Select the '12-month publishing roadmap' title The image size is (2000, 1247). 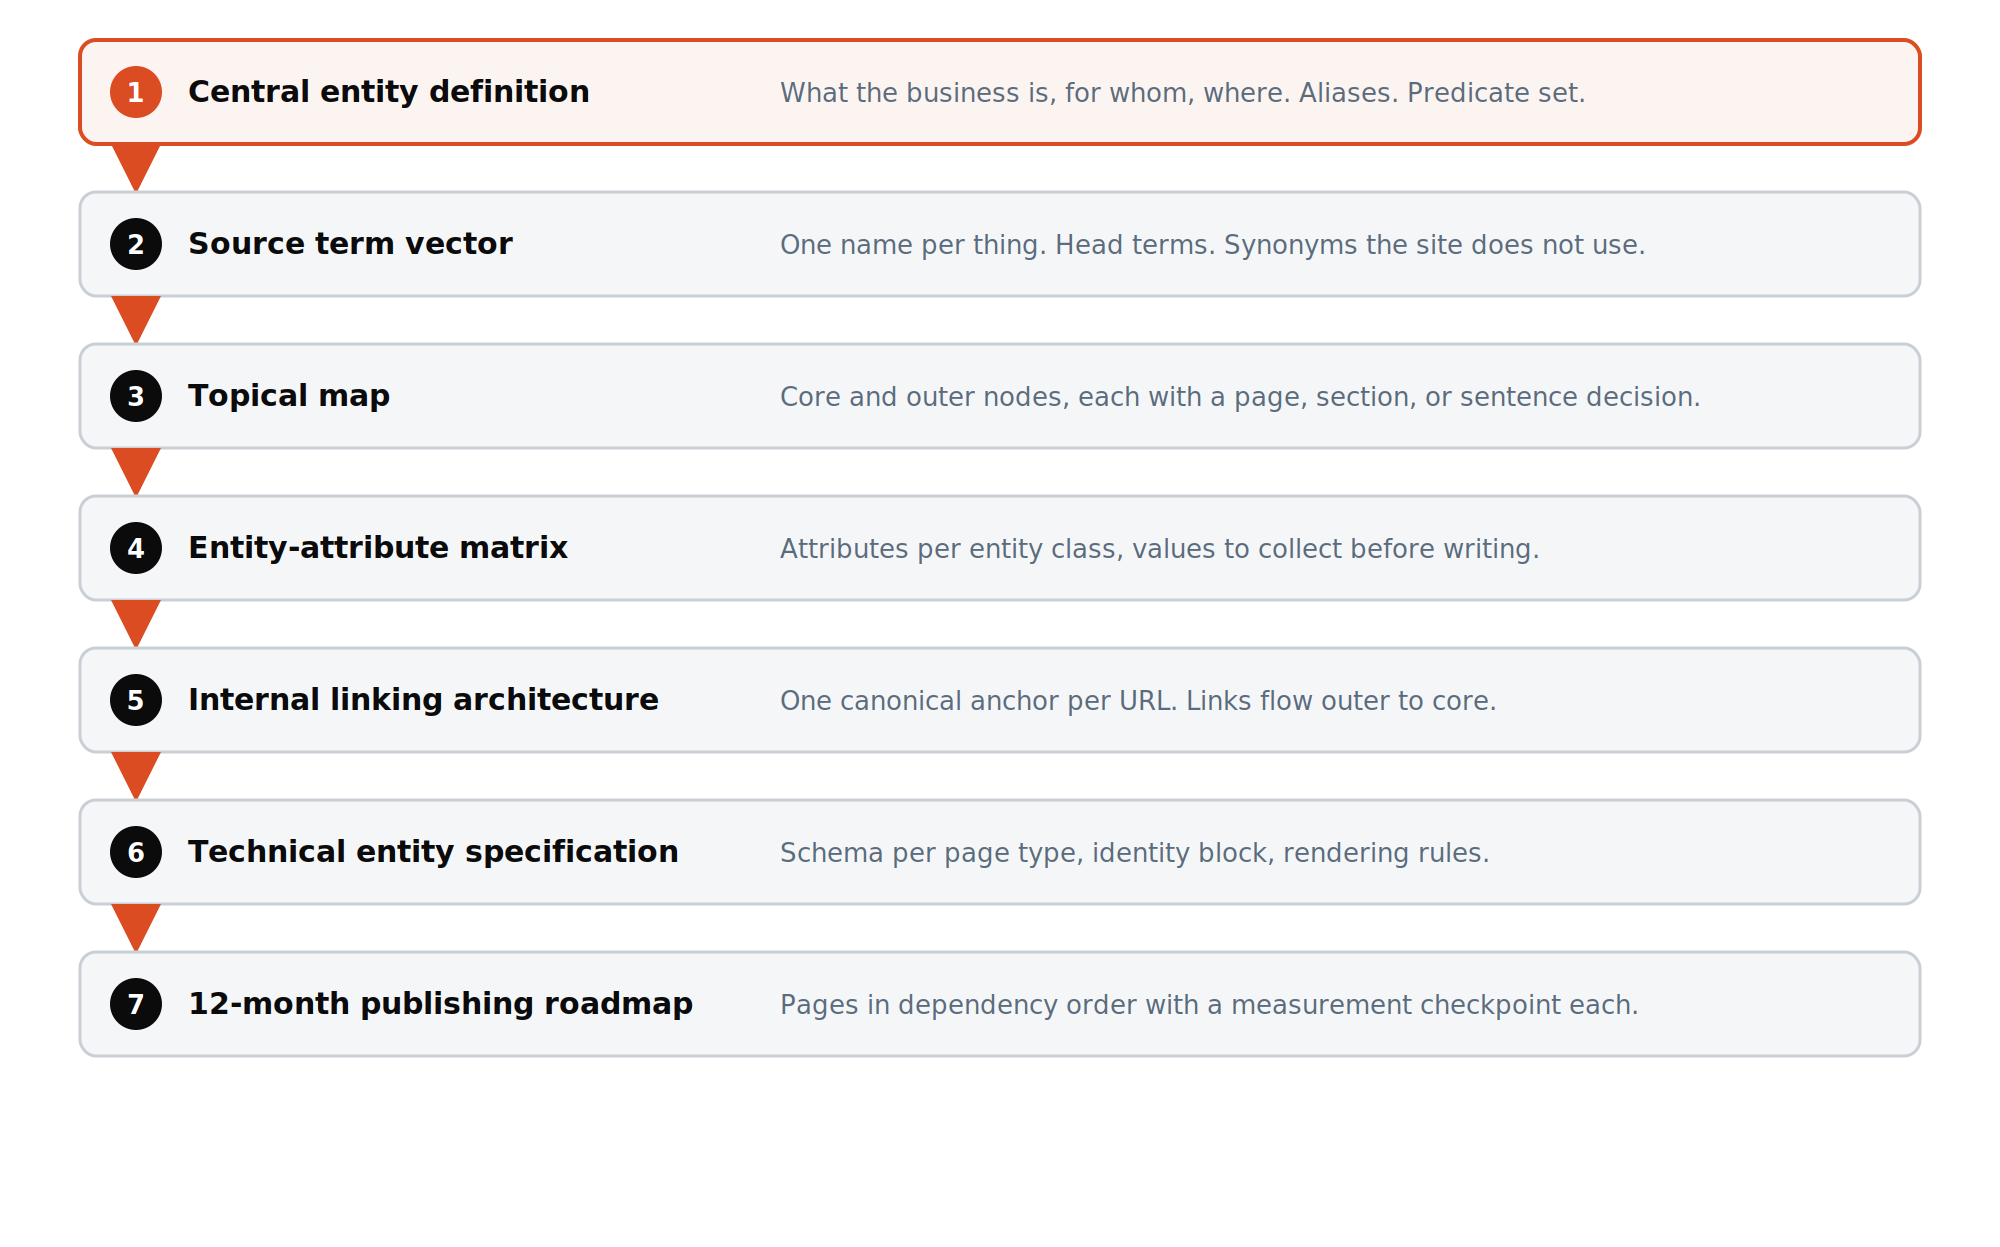pos(440,1004)
